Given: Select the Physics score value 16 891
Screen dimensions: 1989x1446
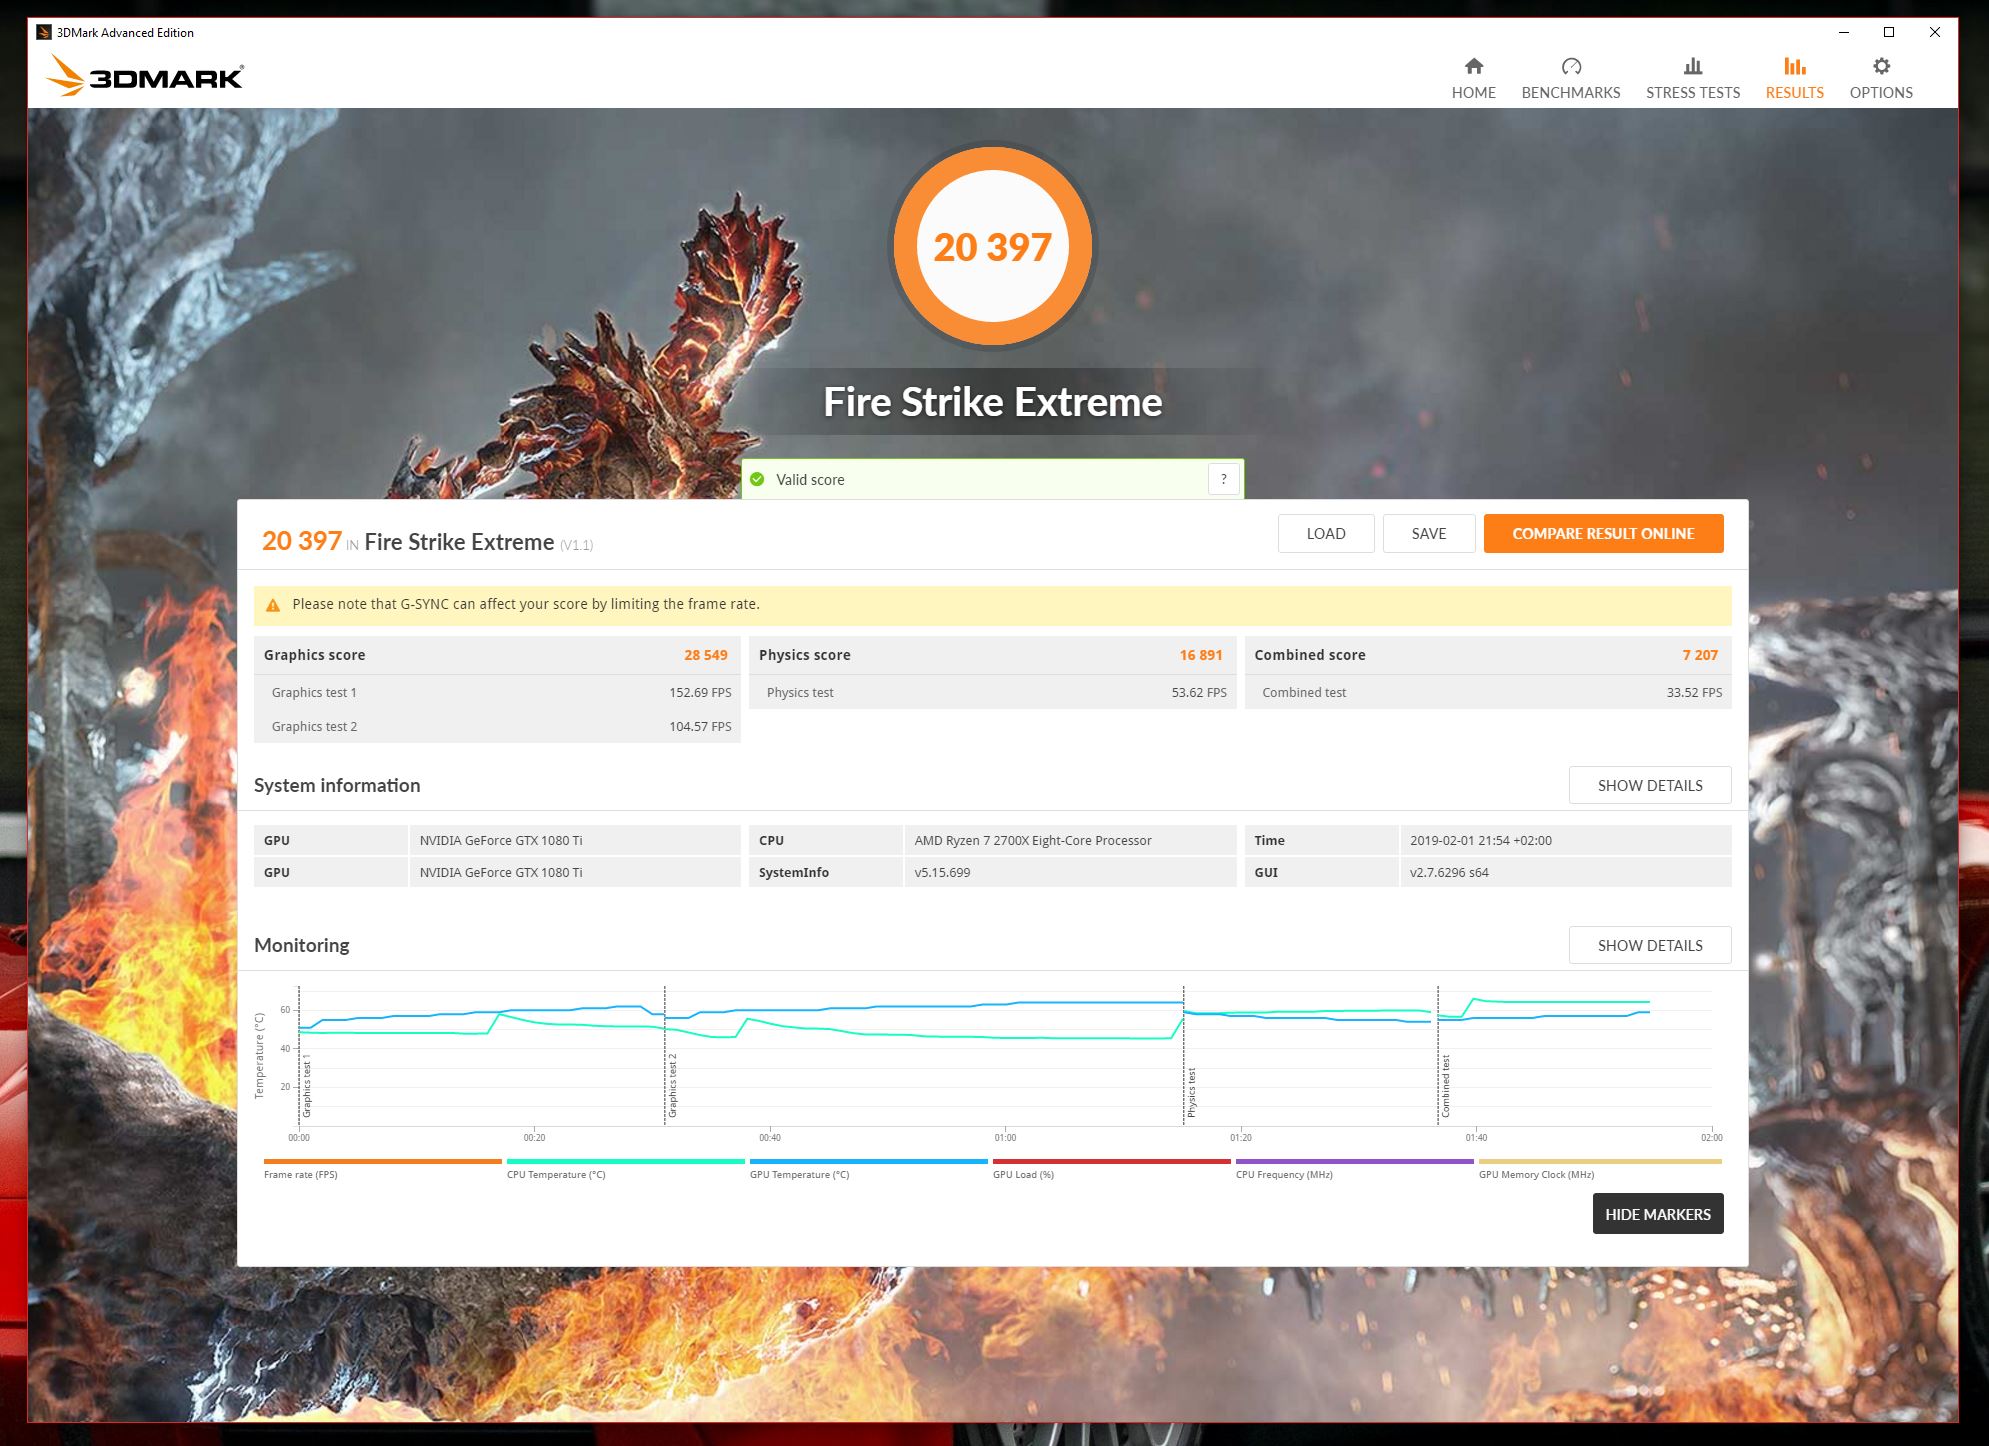Looking at the screenshot, I should coord(1200,655).
